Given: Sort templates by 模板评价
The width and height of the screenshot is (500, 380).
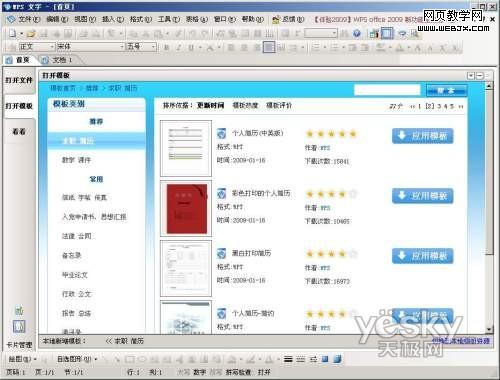Looking at the screenshot, I should [279, 105].
